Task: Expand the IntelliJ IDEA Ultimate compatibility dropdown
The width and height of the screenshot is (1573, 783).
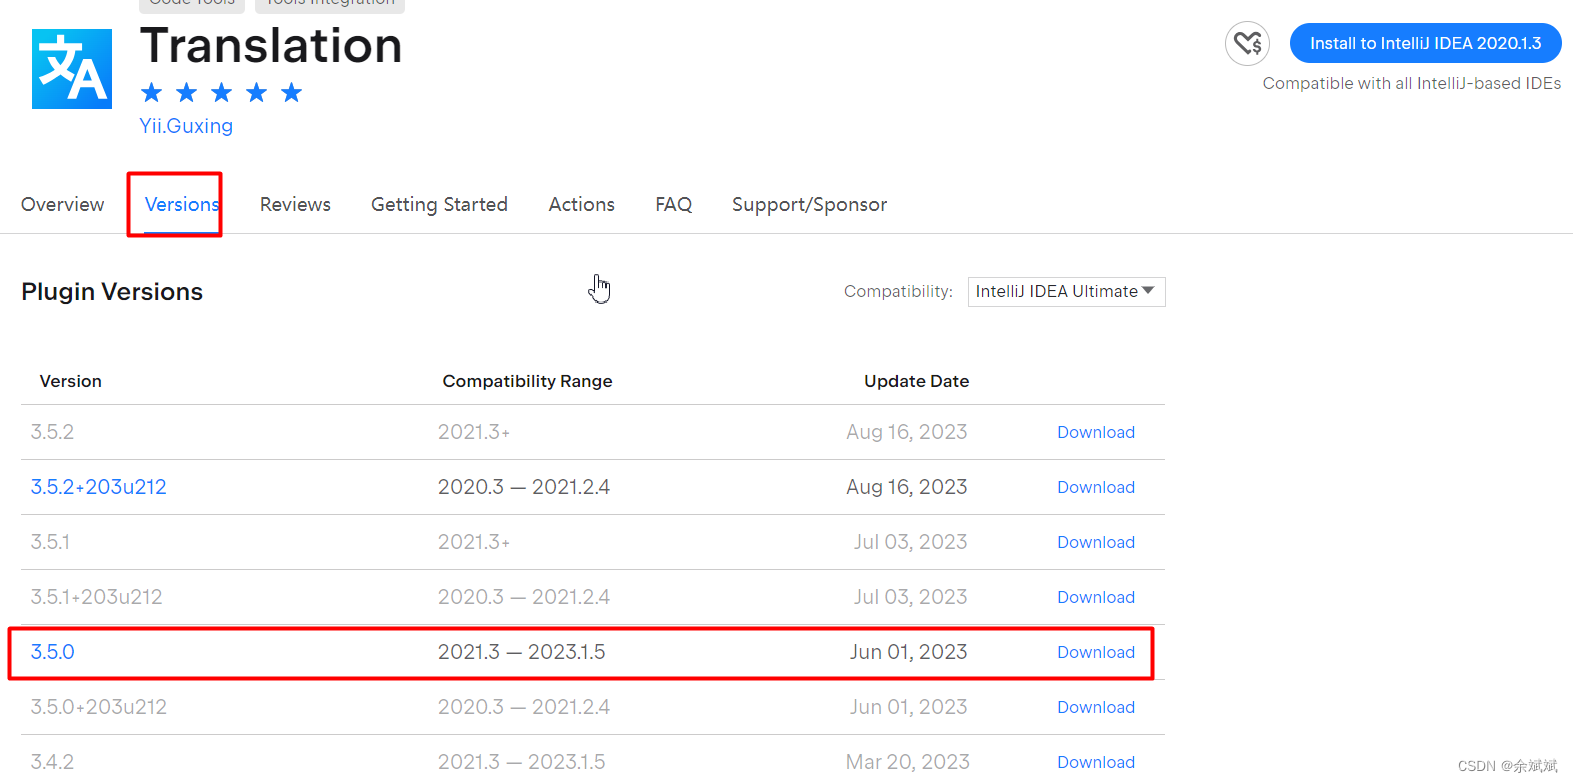Action: [1066, 291]
